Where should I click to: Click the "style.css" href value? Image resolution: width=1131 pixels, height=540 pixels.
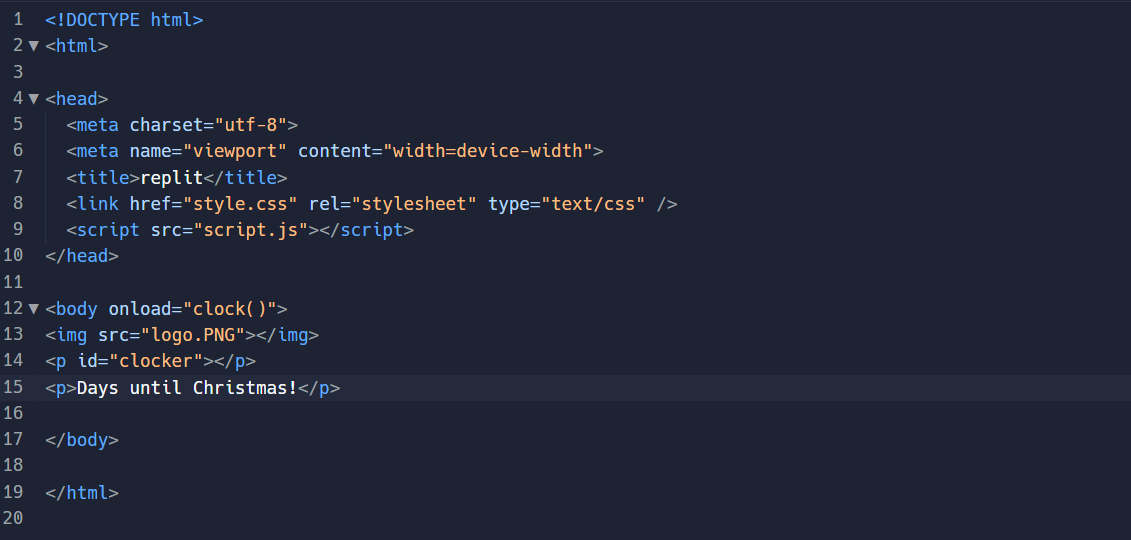point(245,203)
